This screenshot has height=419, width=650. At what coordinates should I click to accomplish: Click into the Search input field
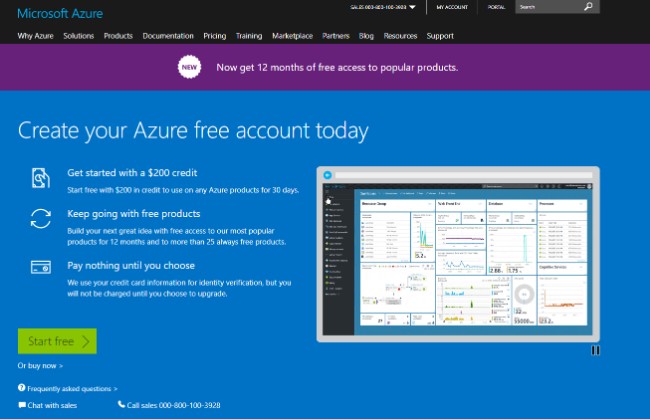(550, 7)
